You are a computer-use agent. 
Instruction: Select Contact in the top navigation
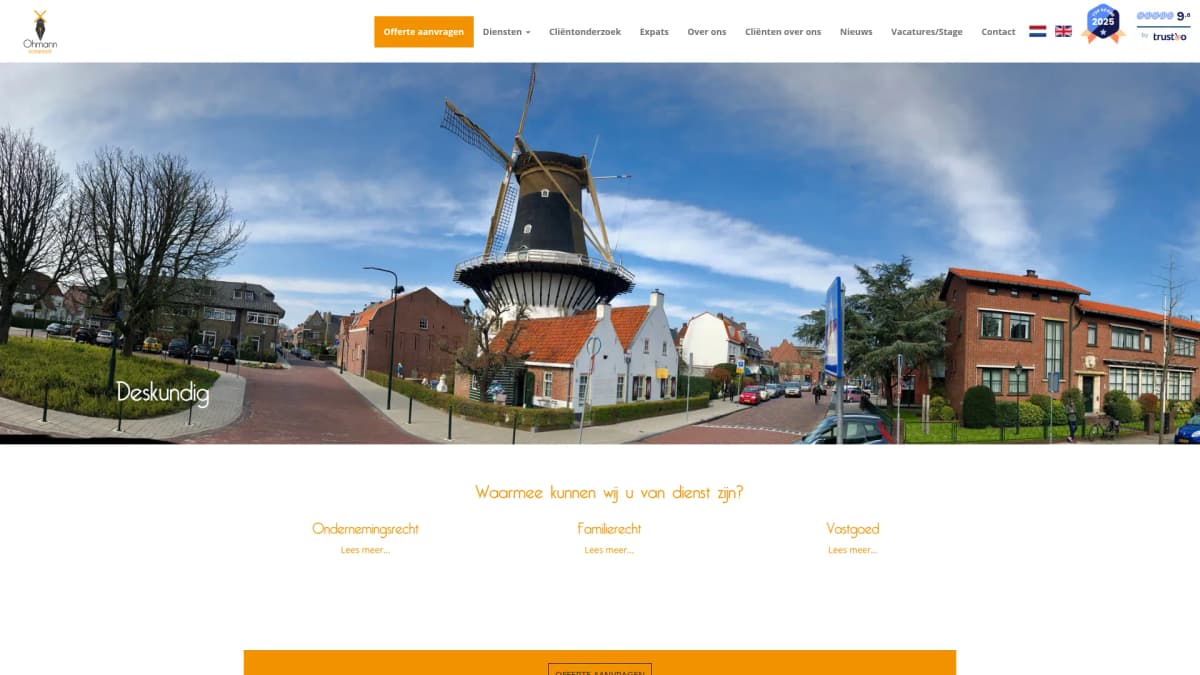coord(997,31)
